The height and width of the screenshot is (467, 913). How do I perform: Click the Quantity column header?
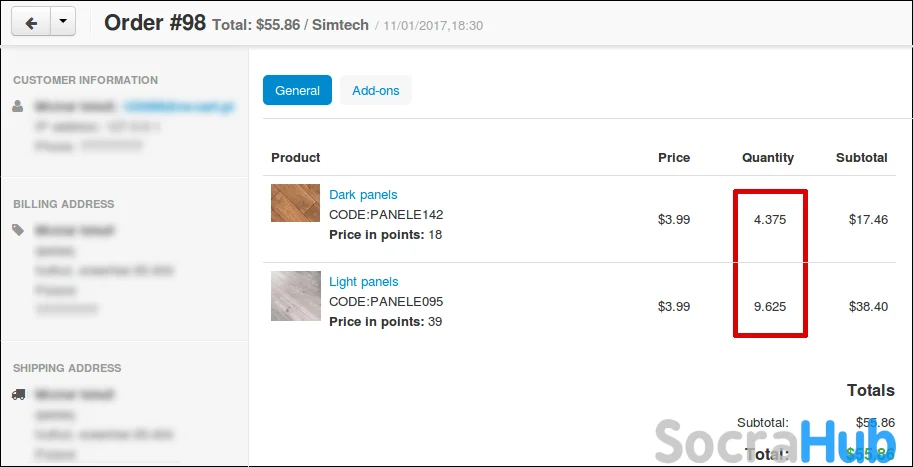pos(768,157)
